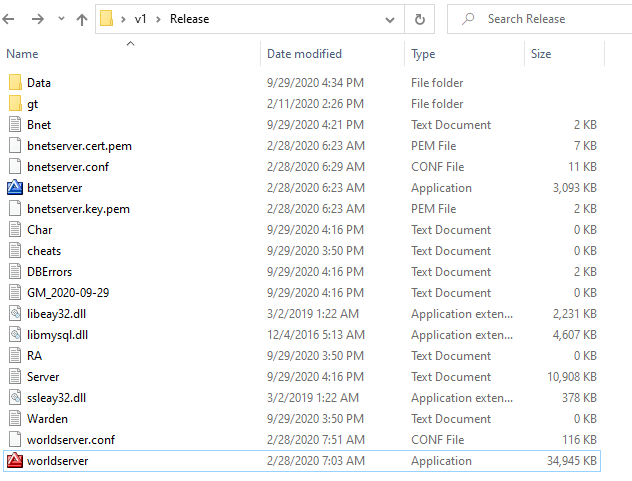
Task: Go forward with the right arrow
Action: point(38,19)
